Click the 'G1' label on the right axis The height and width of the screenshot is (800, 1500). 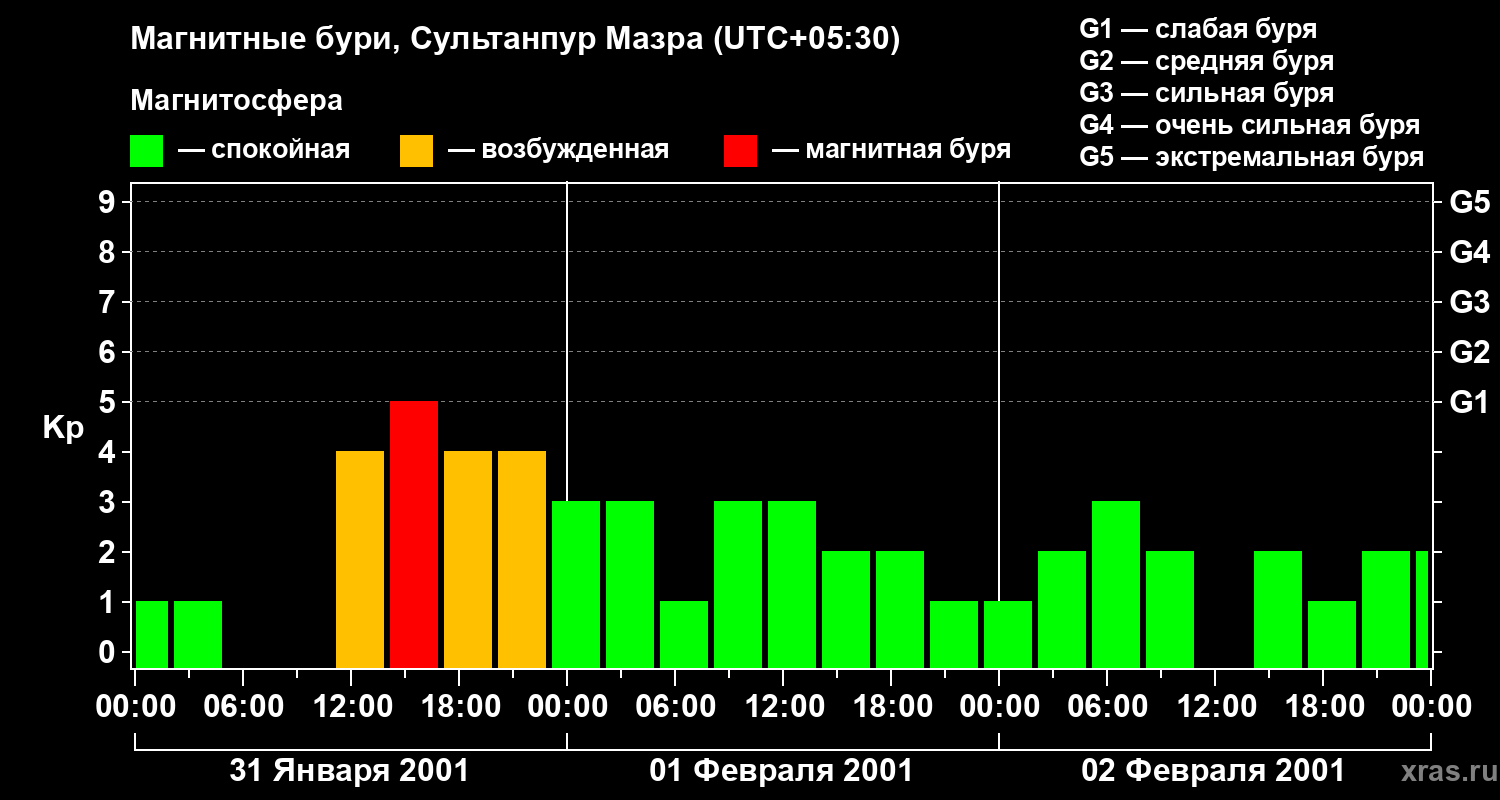(x=1469, y=402)
